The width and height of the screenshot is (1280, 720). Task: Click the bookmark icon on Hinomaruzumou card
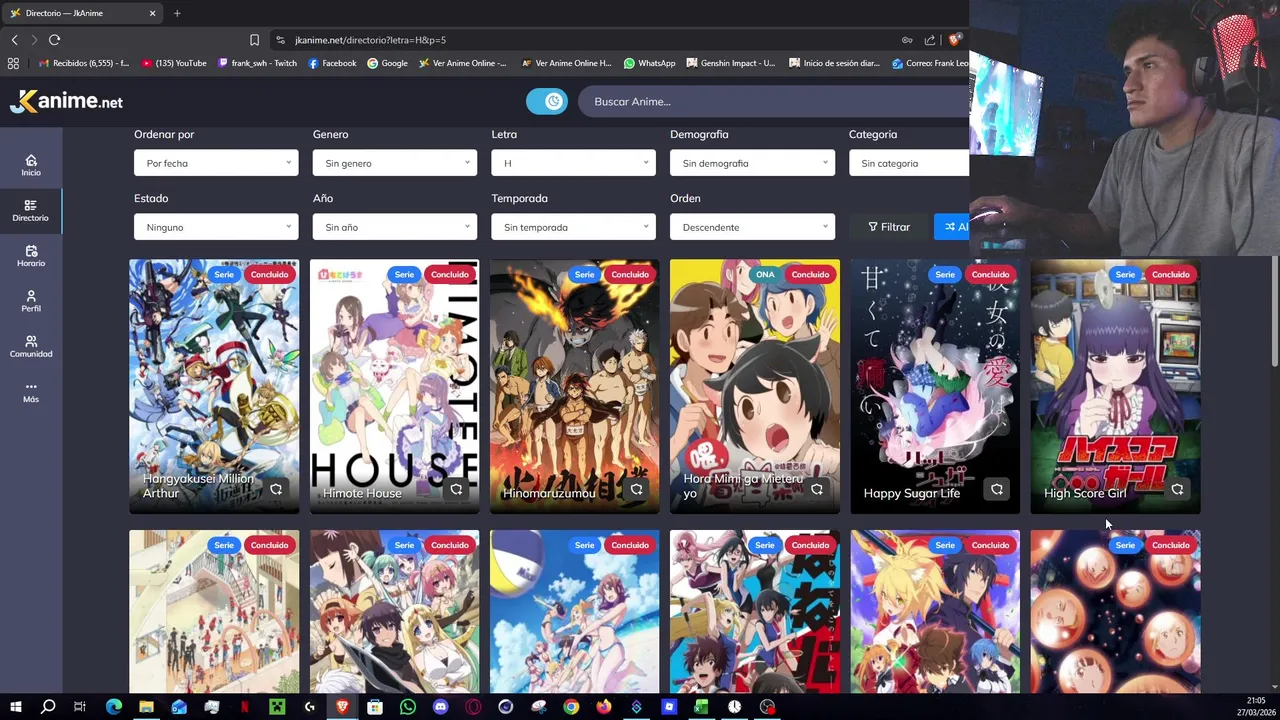tap(636, 489)
